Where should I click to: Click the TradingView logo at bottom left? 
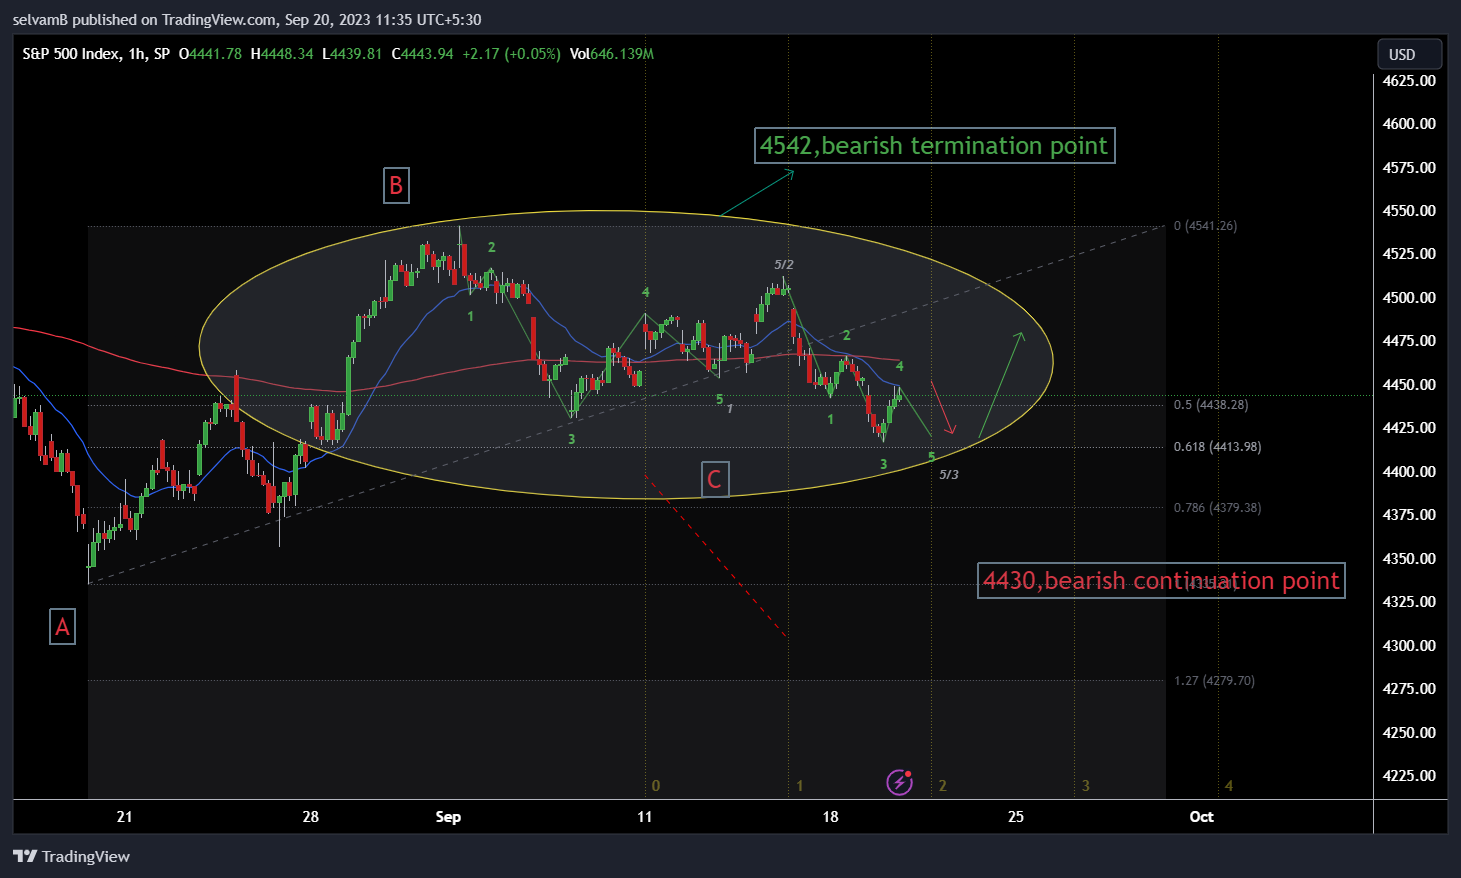pos(72,856)
